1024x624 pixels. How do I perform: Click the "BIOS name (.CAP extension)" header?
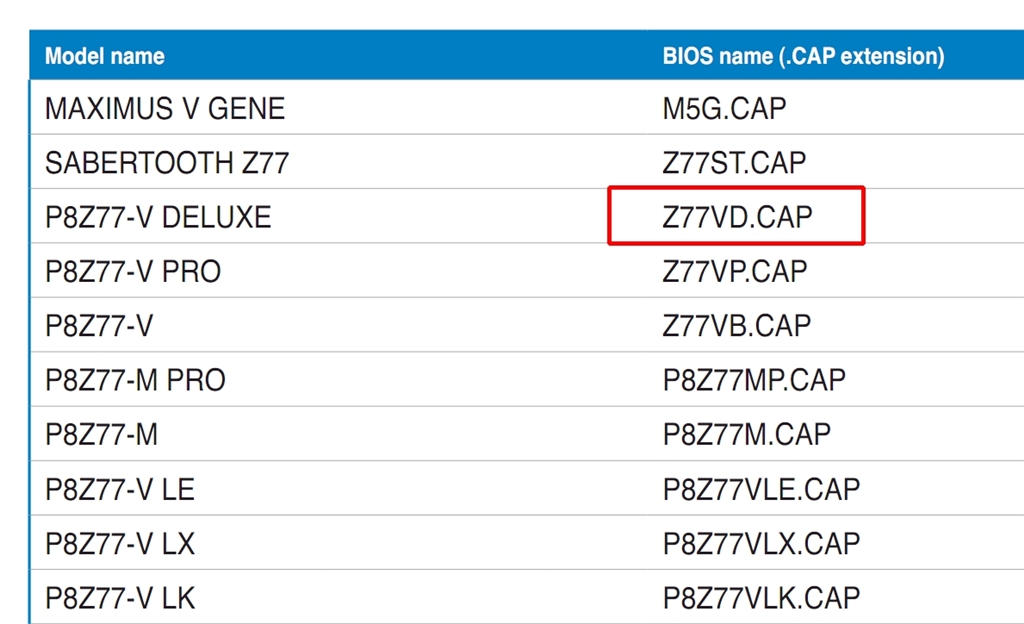[803, 56]
